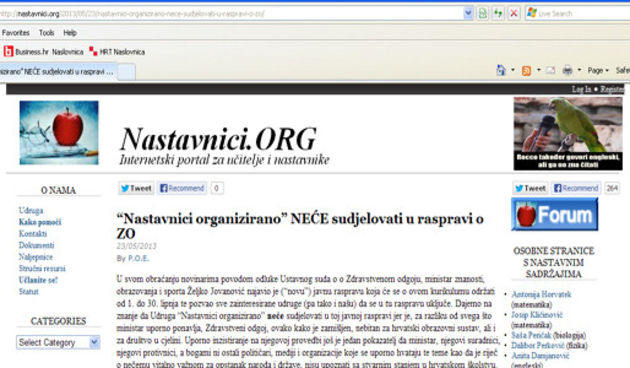The width and height of the screenshot is (630, 368).
Task: Open the Naljepnice link
Action: 35,257
